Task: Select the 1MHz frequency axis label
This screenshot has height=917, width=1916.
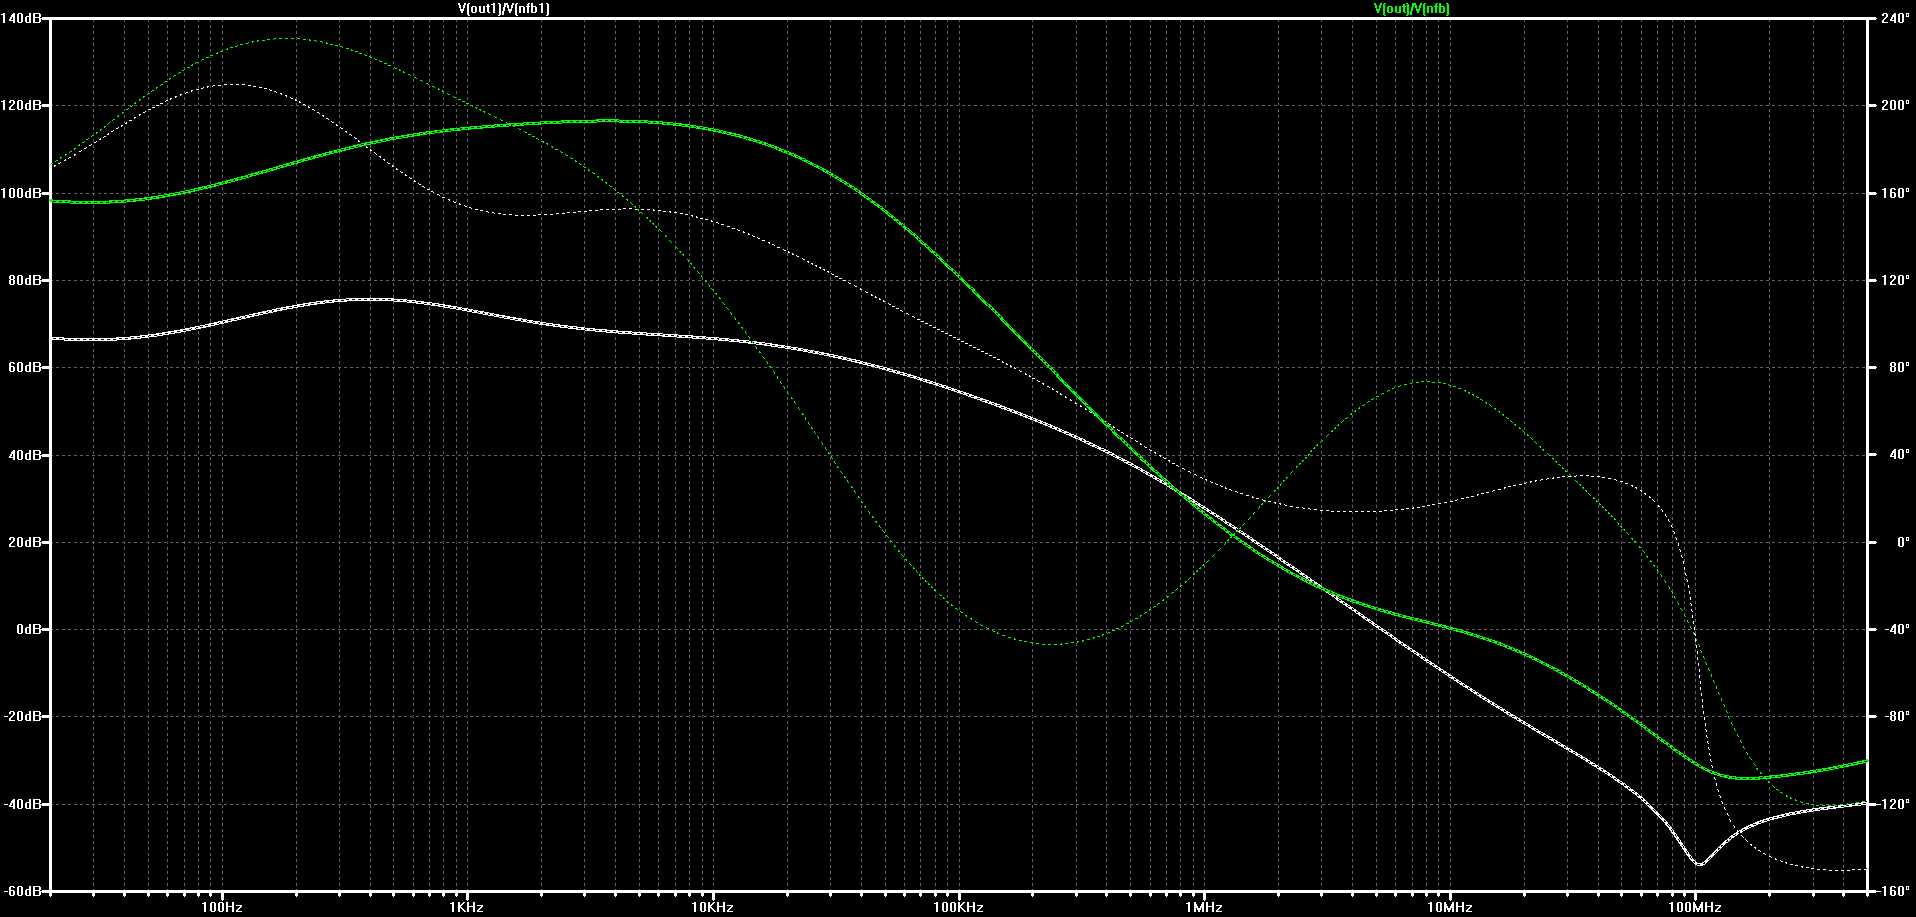Action: (x=1204, y=908)
